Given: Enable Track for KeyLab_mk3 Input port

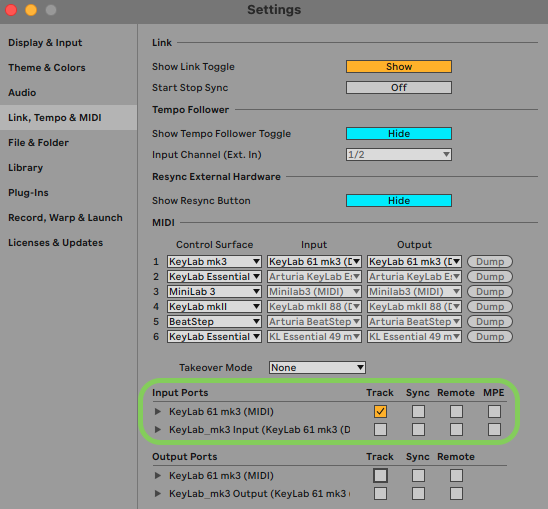Looking at the screenshot, I should pos(380,429).
